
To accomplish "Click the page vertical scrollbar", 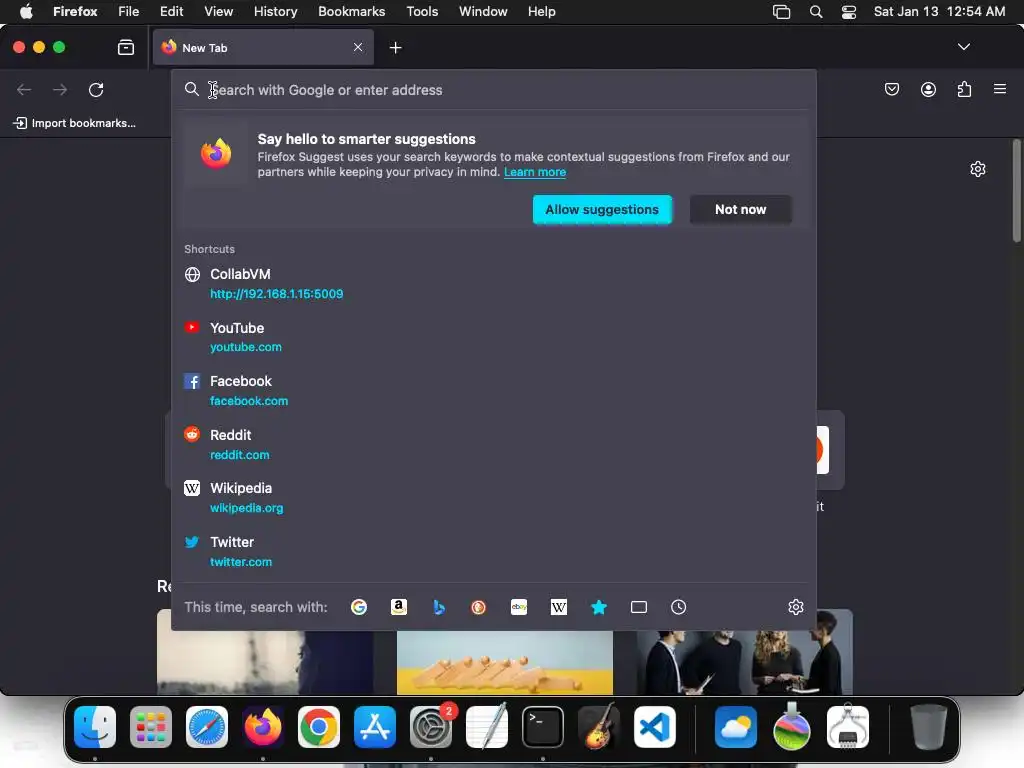I will click(1017, 191).
